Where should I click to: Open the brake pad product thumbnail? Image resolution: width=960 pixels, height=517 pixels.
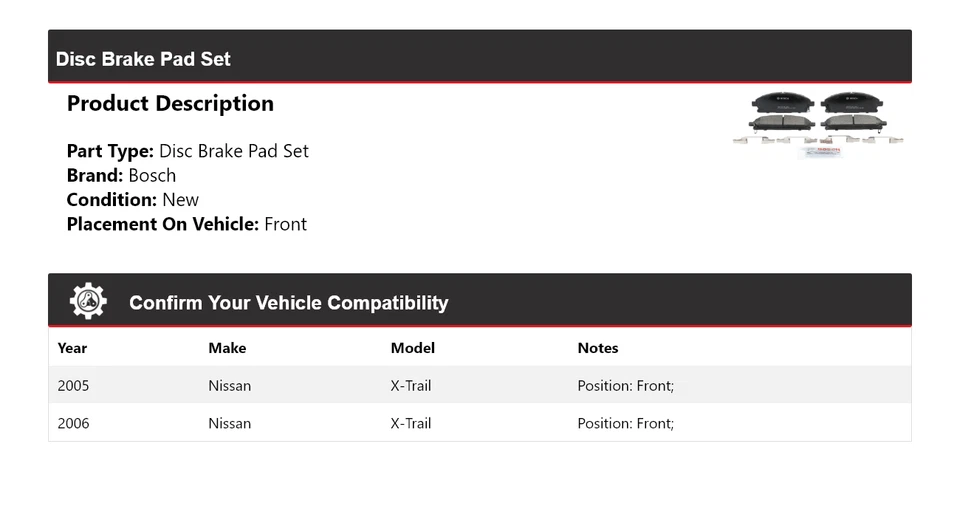tap(818, 125)
